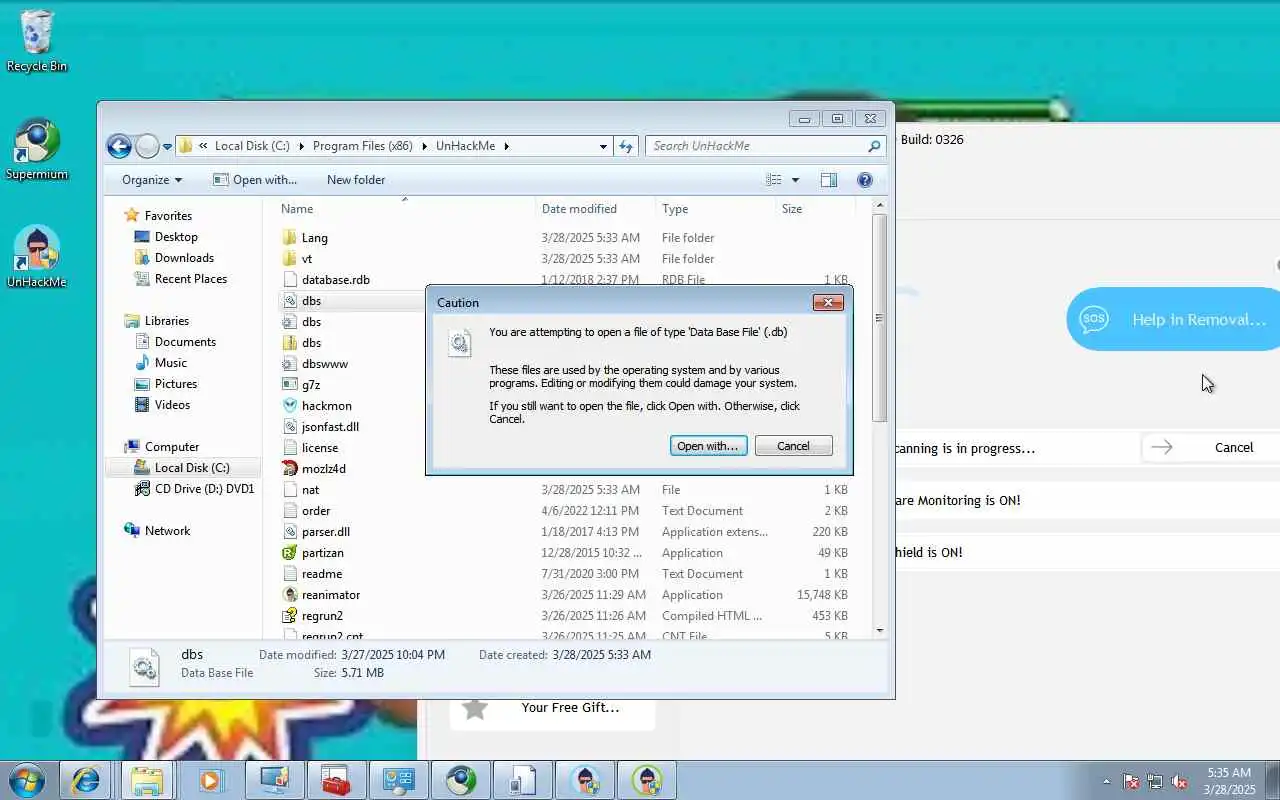This screenshot has height=800, width=1280.
Task: Click Open with... in Explorer toolbar
Action: click(255, 180)
